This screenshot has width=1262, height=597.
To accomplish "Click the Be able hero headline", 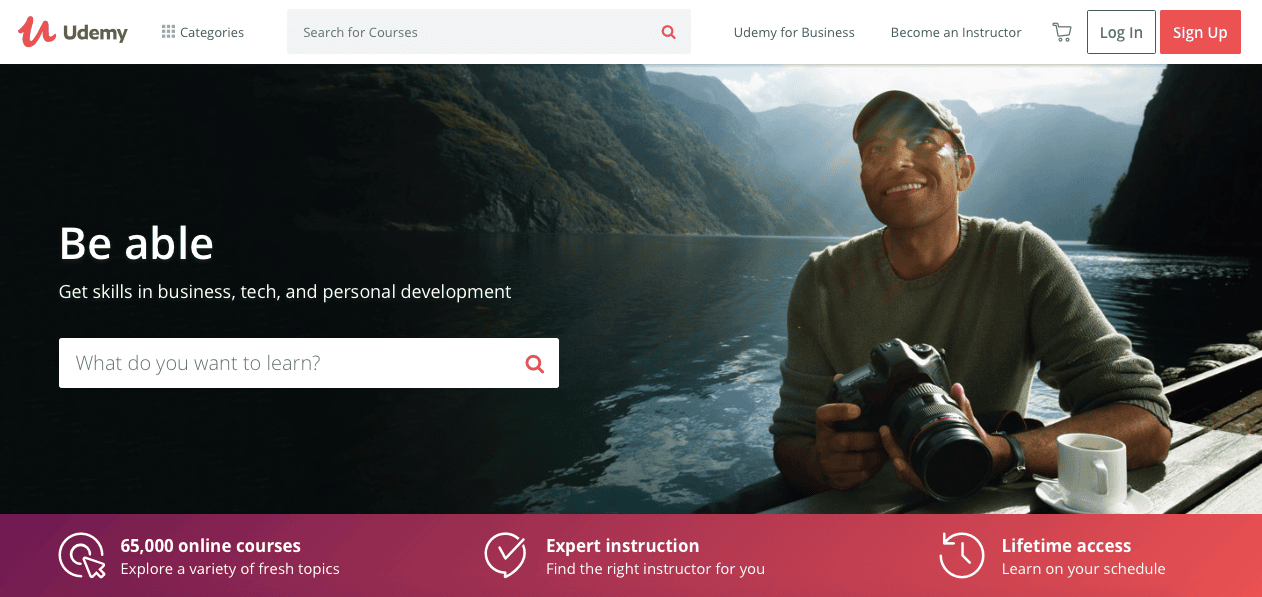I will point(136,242).
